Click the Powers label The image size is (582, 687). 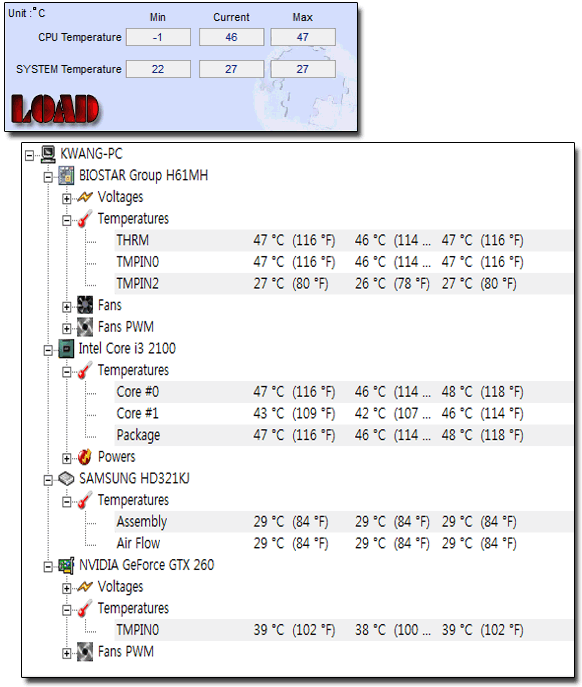(x=117, y=457)
